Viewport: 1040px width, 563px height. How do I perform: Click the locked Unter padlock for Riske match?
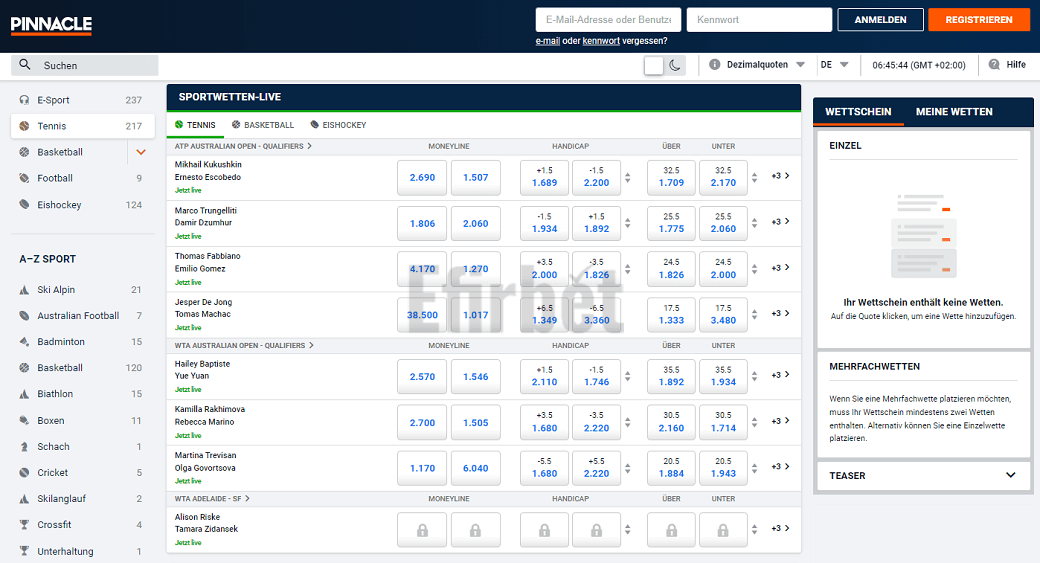(x=723, y=530)
